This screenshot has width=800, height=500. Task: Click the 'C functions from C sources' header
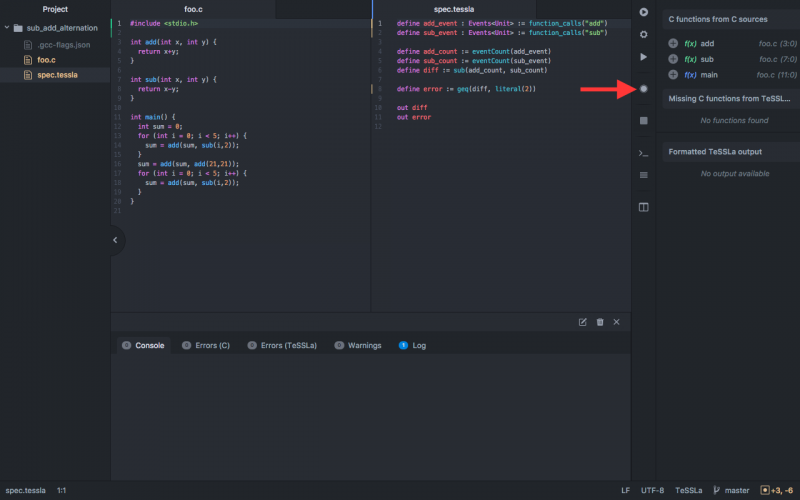tap(731, 19)
